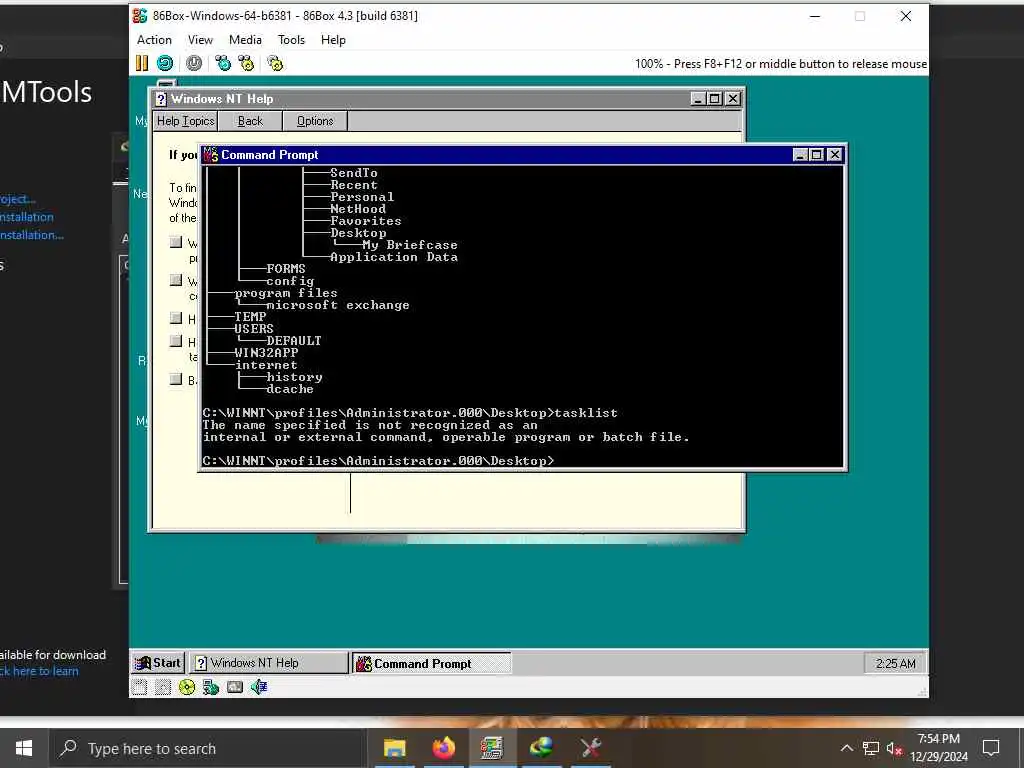Minimize the Windows NT Help window
The height and width of the screenshot is (768, 1024).
click(x=698, y=99)
